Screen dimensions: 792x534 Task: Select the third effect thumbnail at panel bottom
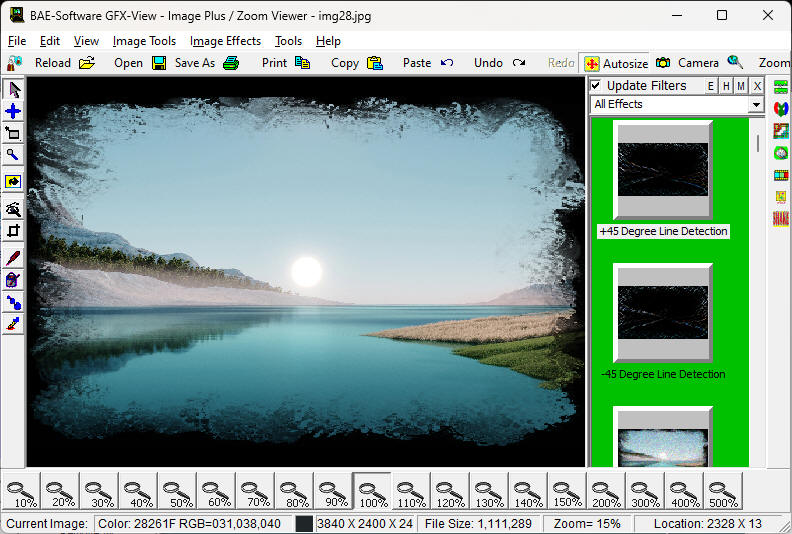[x=663, y=438]
